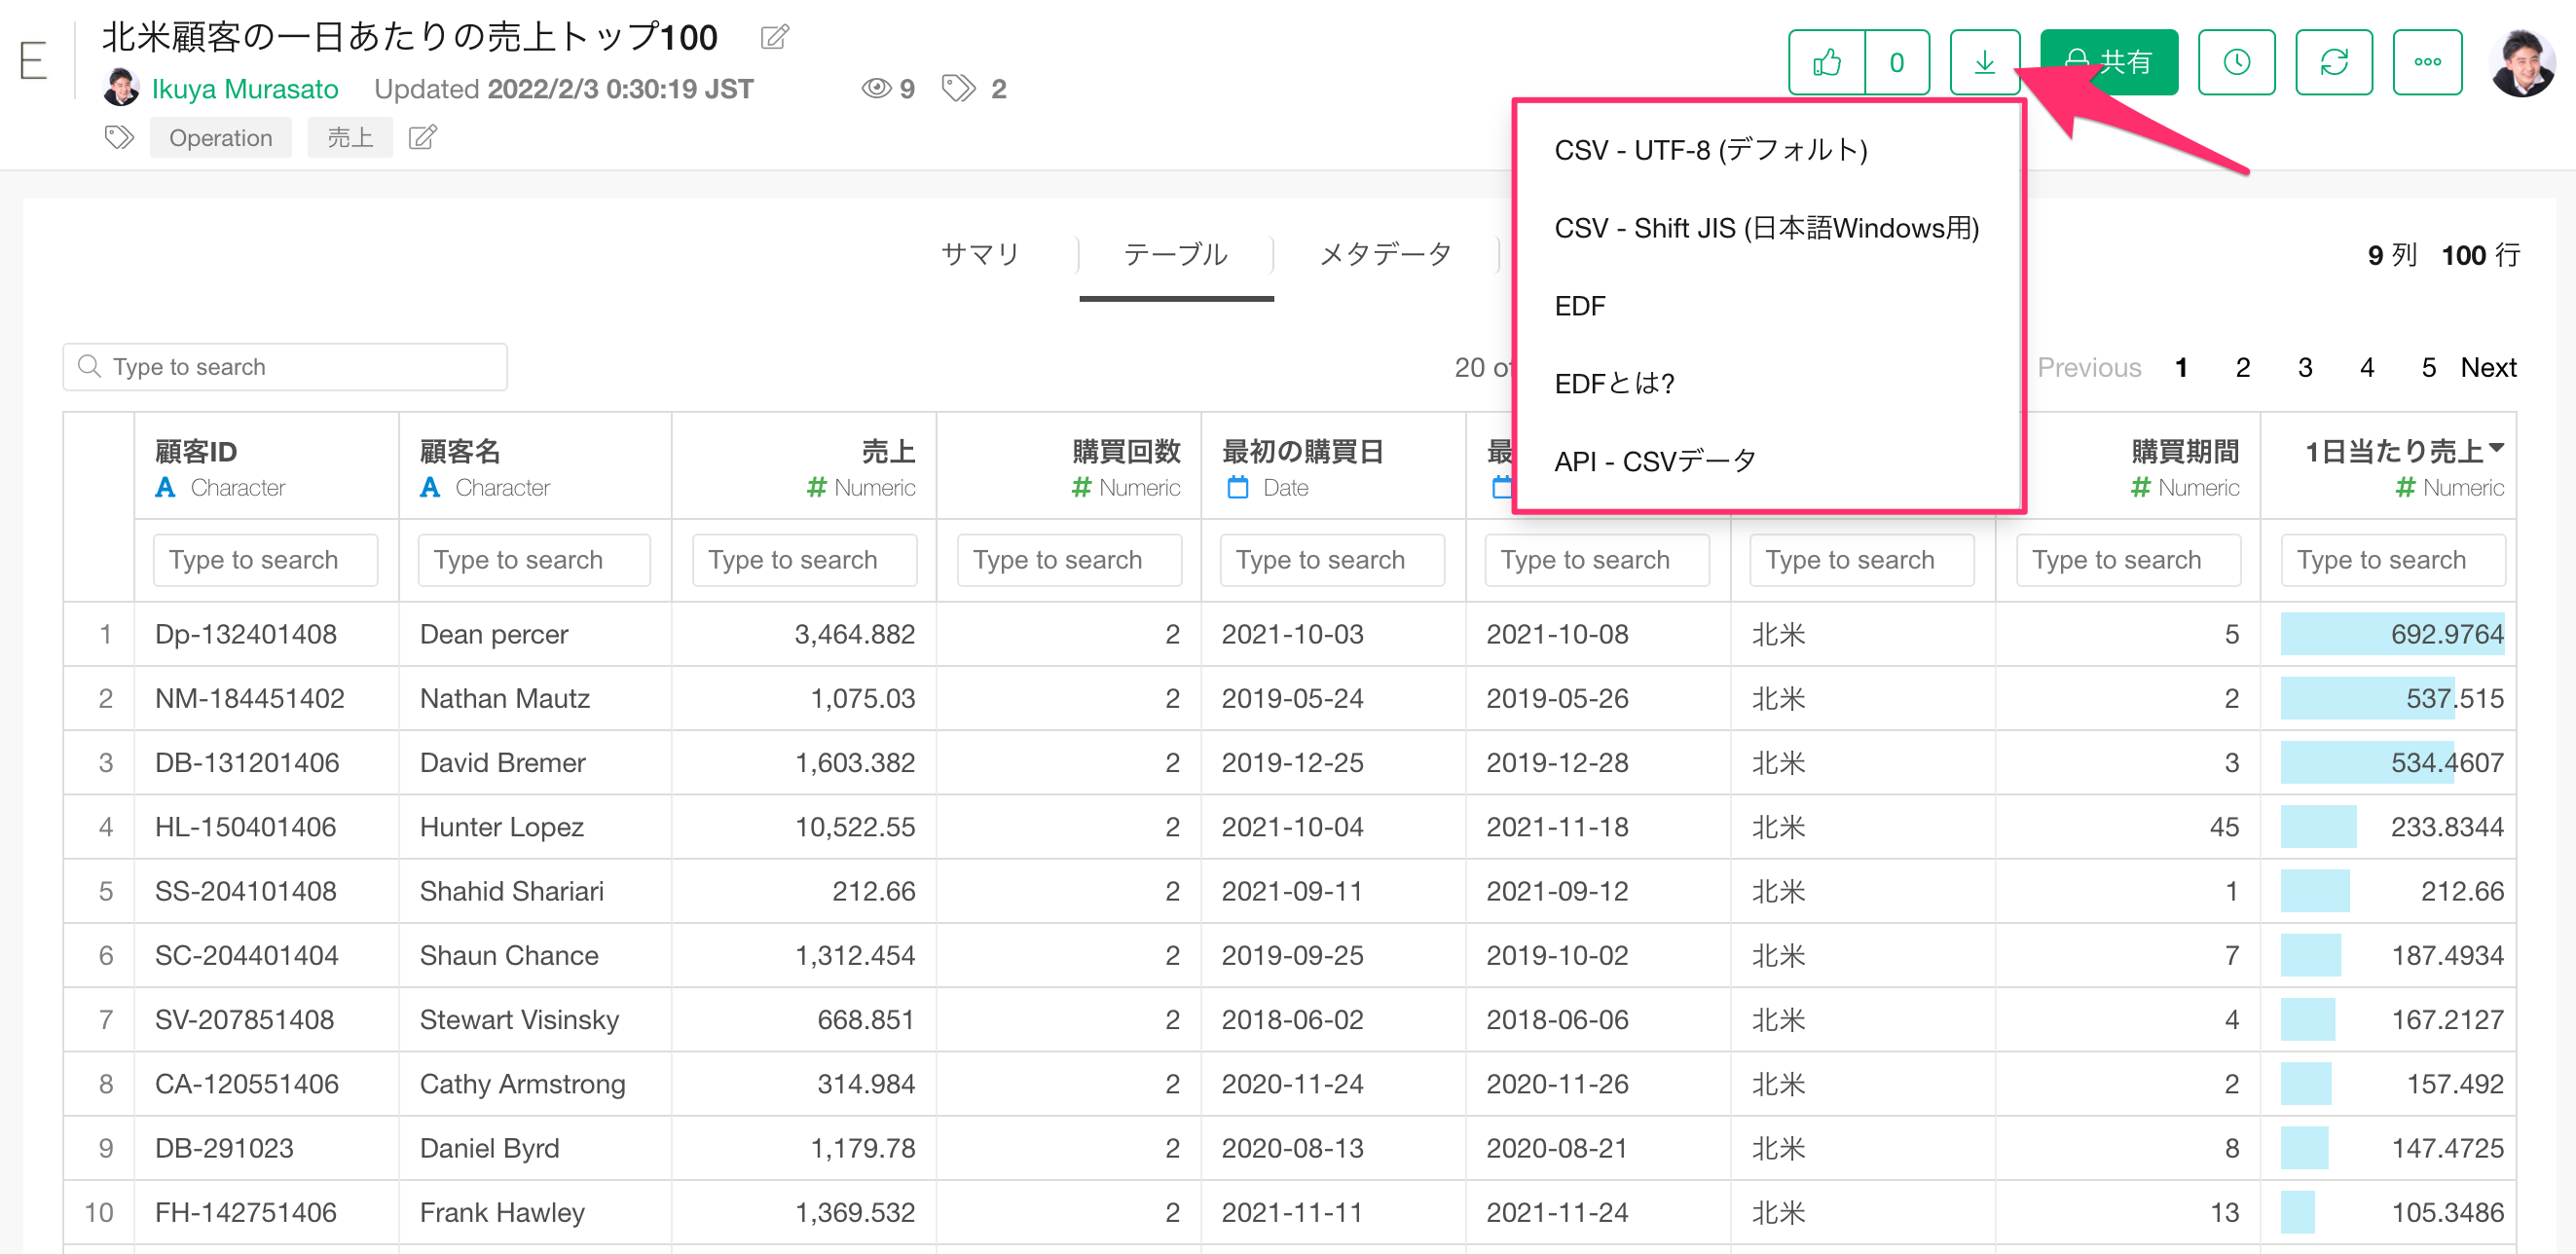Select CSV - UTF-8 (デフォルト) option

[1710, 150]
